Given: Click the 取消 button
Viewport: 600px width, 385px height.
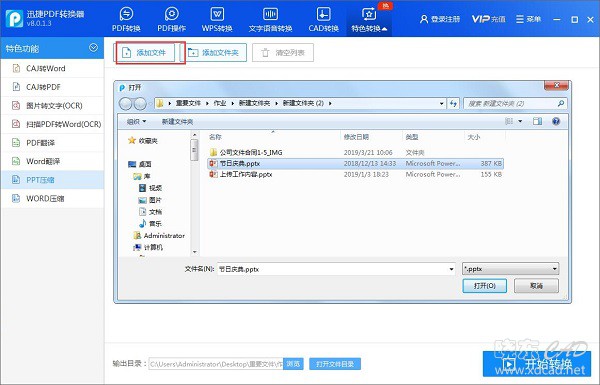Looking at the screenshot, I should [536, 285].
